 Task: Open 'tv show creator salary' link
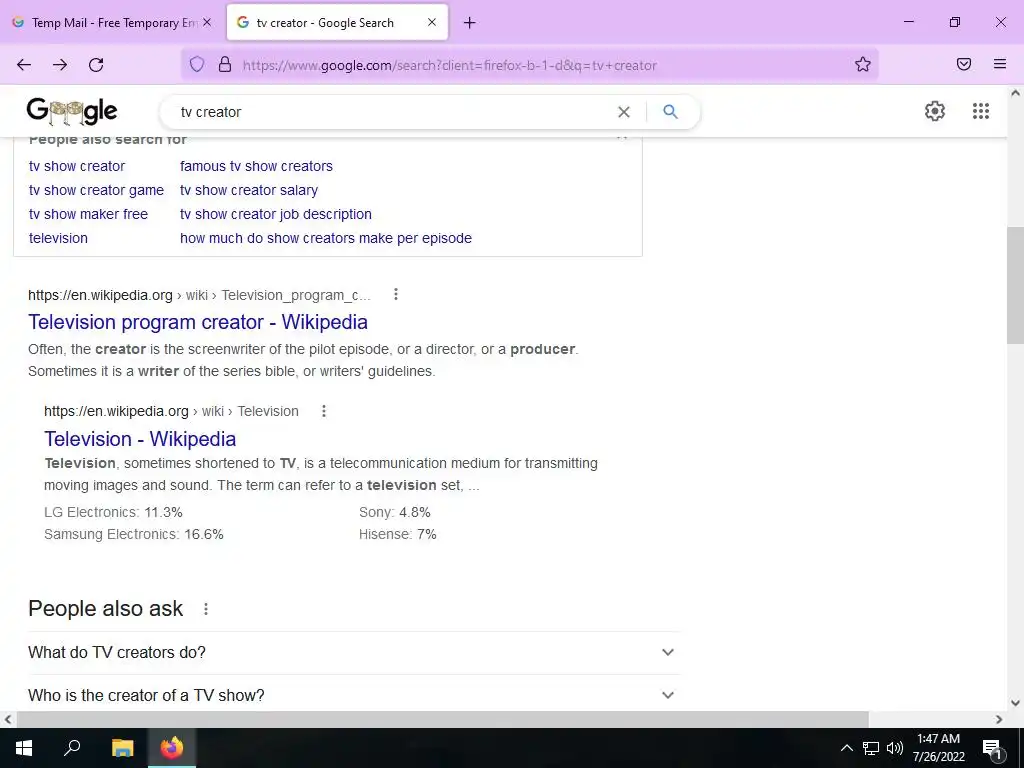pyautogui.click(x=249, y=190)
